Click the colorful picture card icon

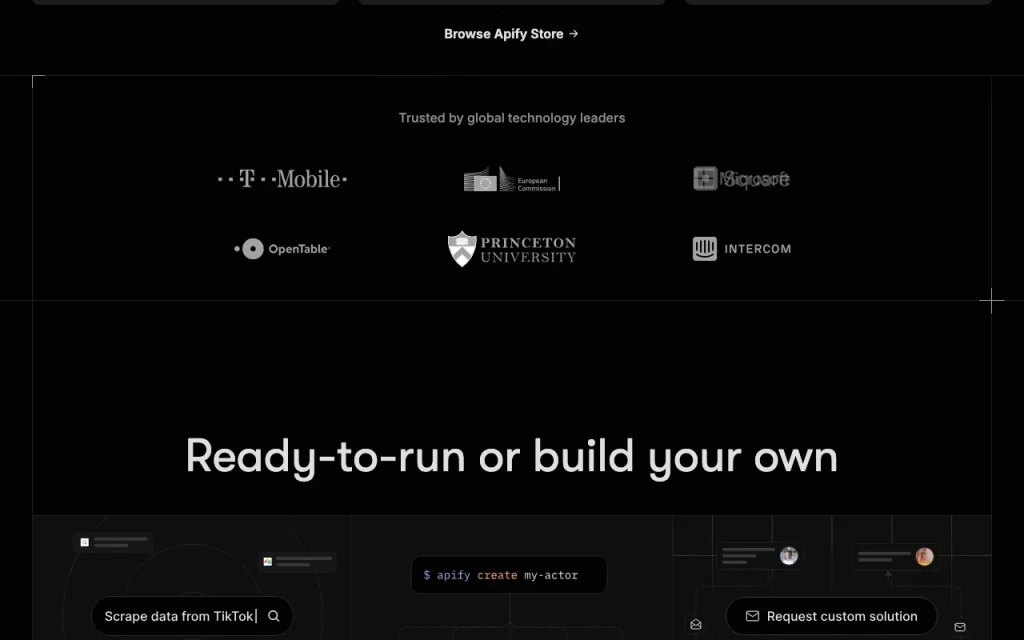(x=268, y=561)
